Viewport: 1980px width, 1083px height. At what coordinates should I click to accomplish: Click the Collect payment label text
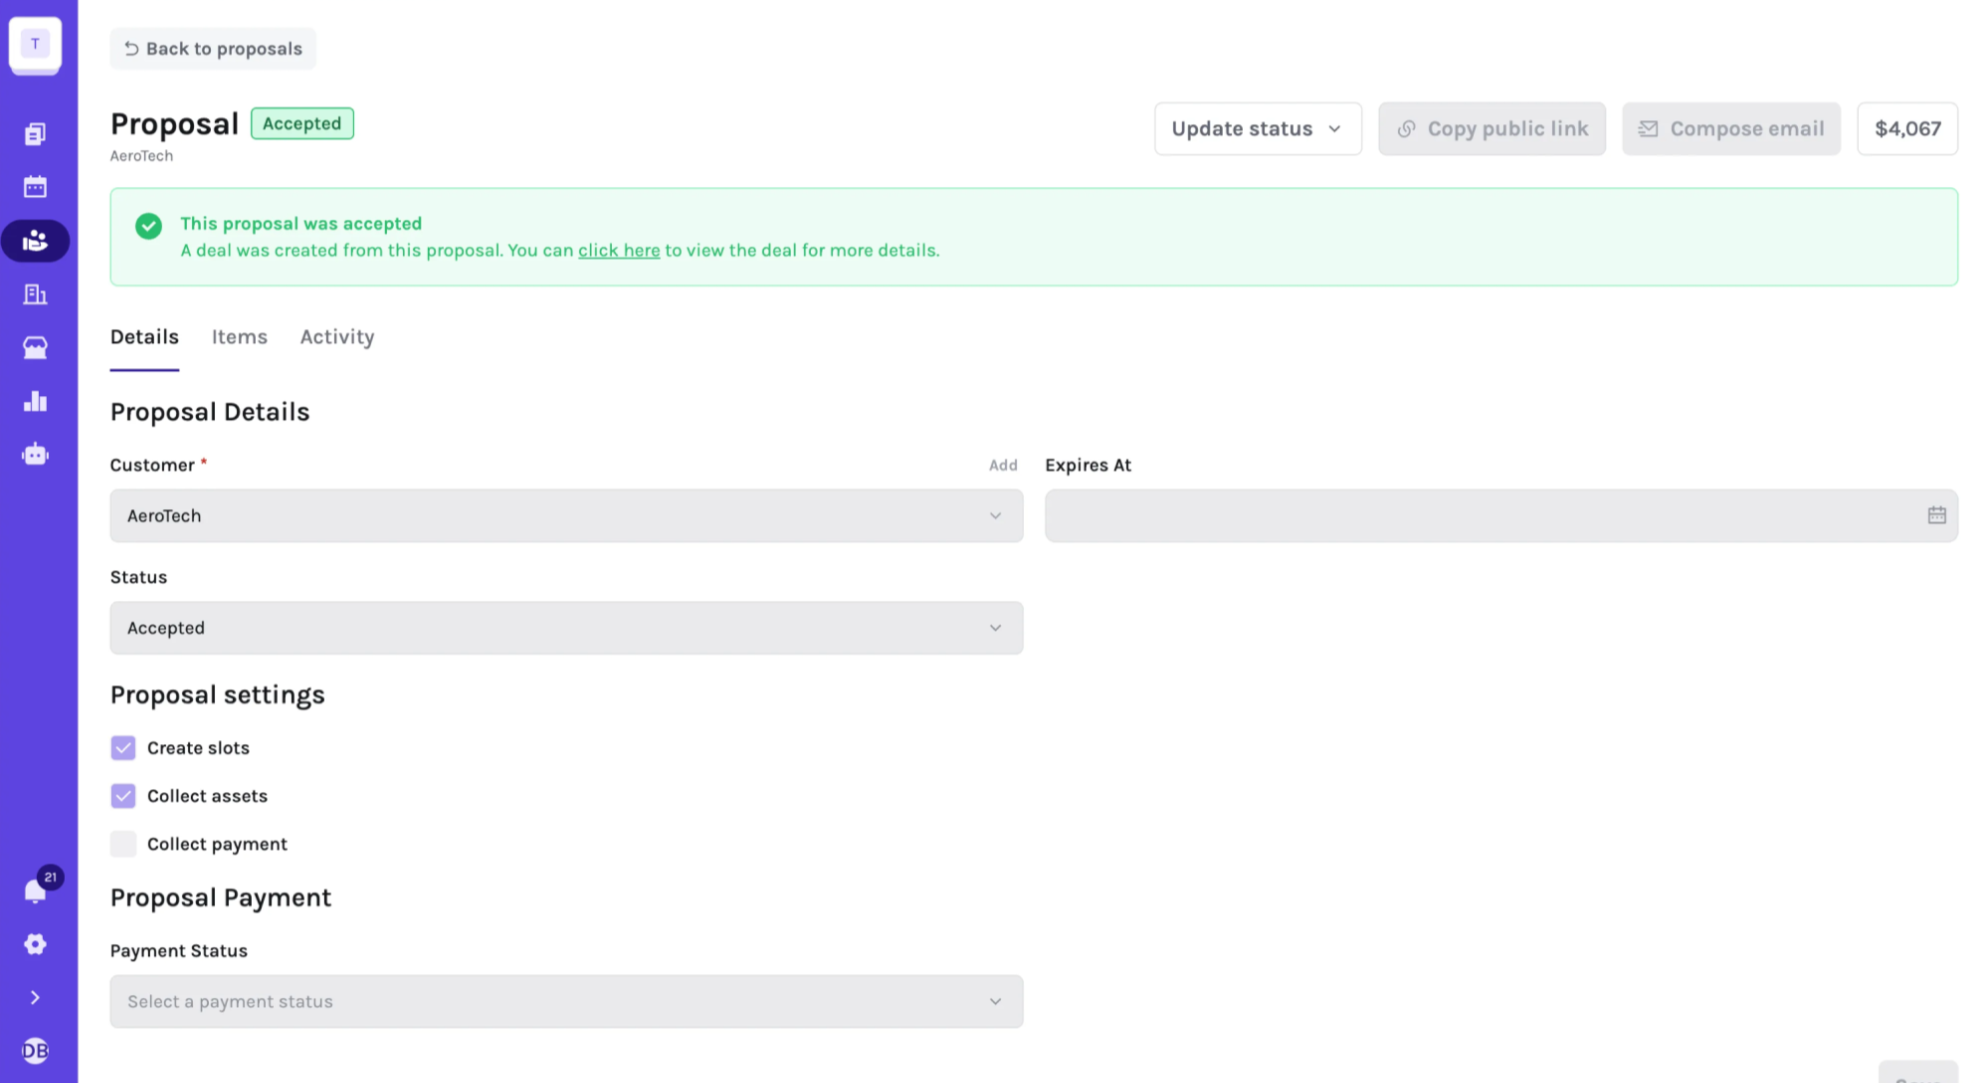[217, 844]
